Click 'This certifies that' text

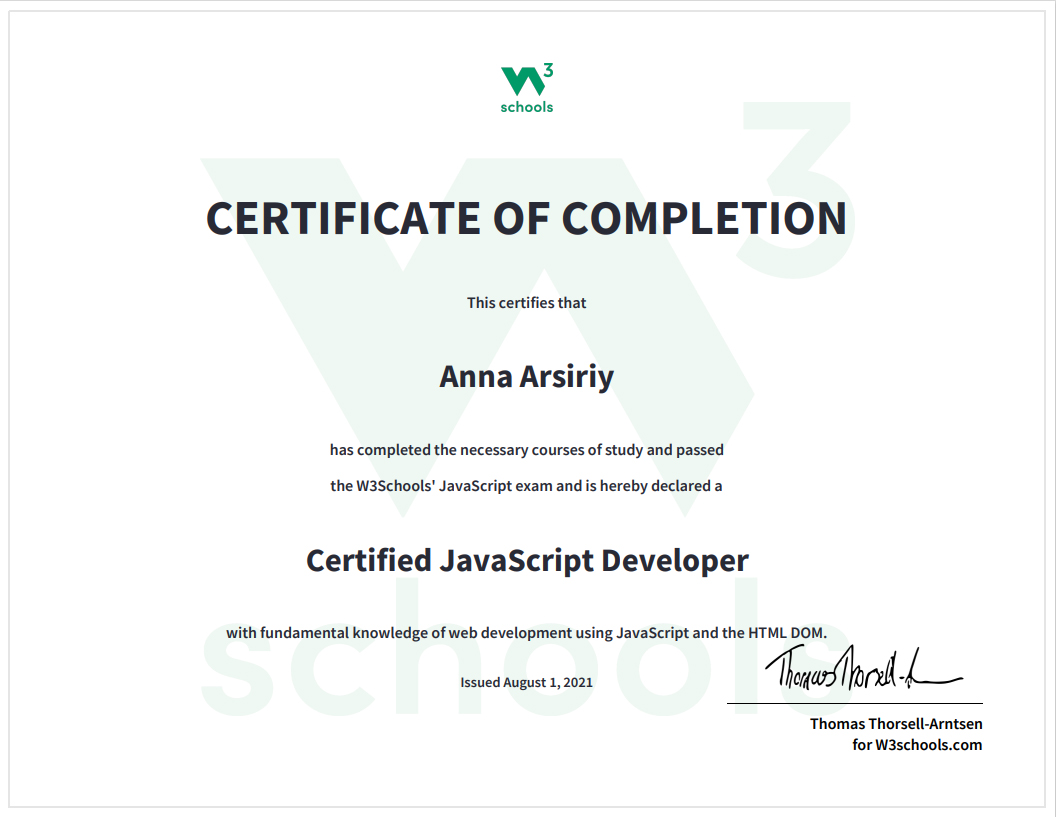point(526,302)
